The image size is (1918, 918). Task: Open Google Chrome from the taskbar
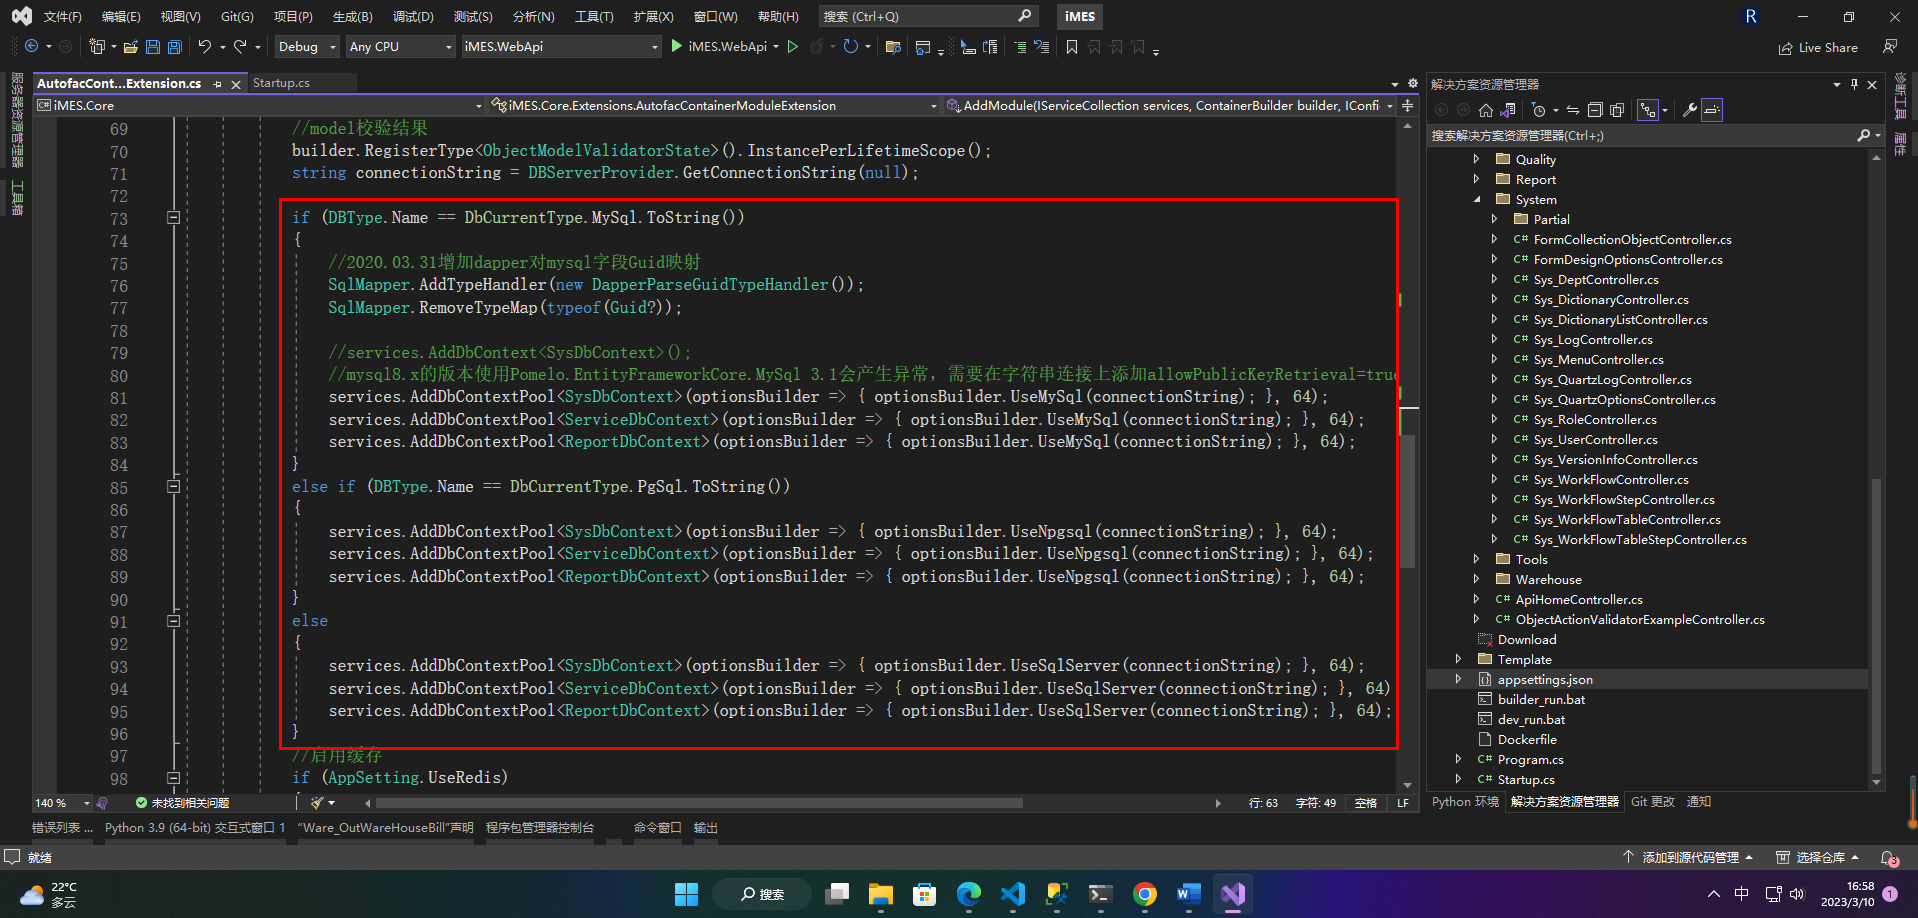click(1145, 894)
